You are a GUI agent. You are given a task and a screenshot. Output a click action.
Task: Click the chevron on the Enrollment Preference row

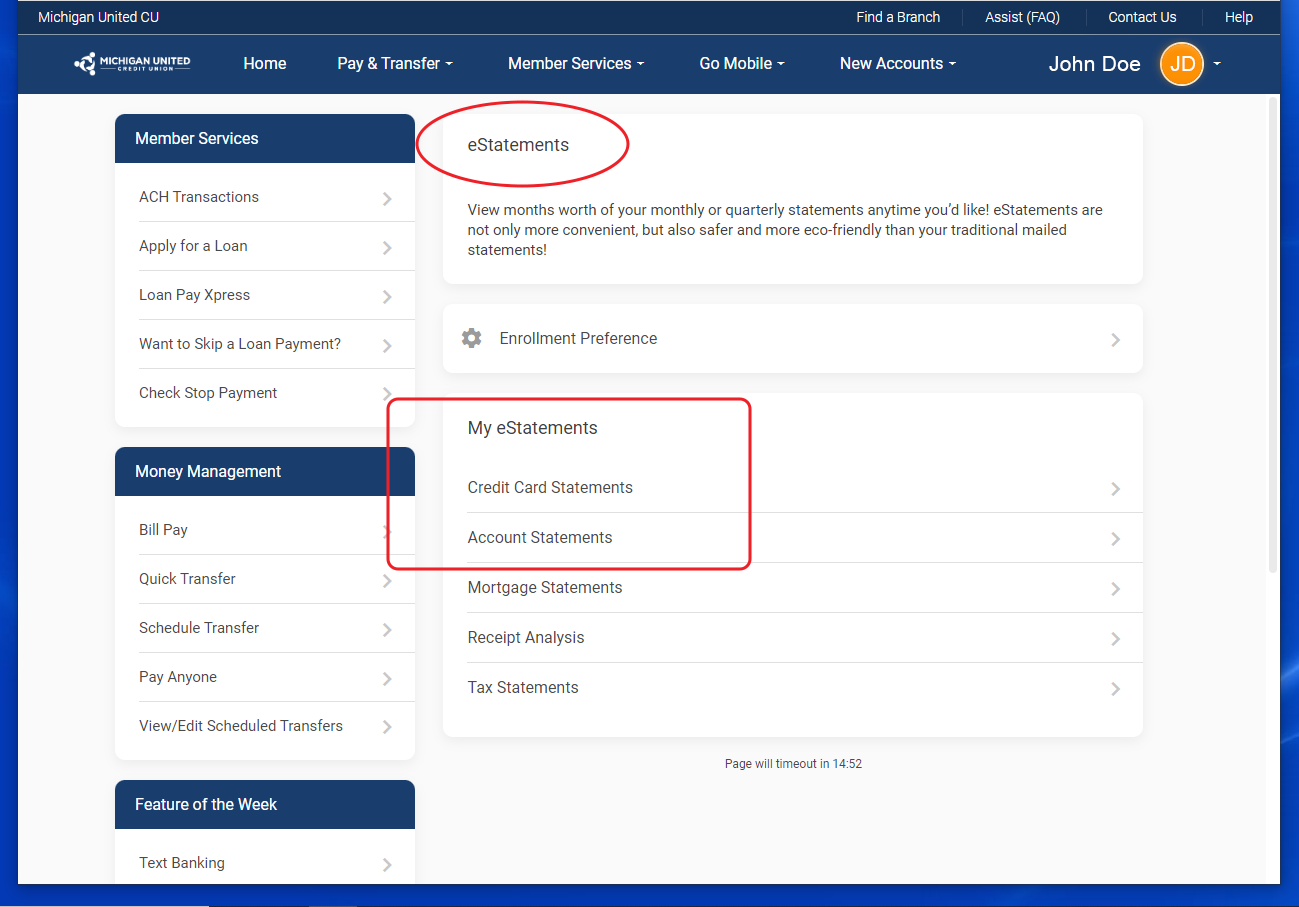tap(1115, 340)
